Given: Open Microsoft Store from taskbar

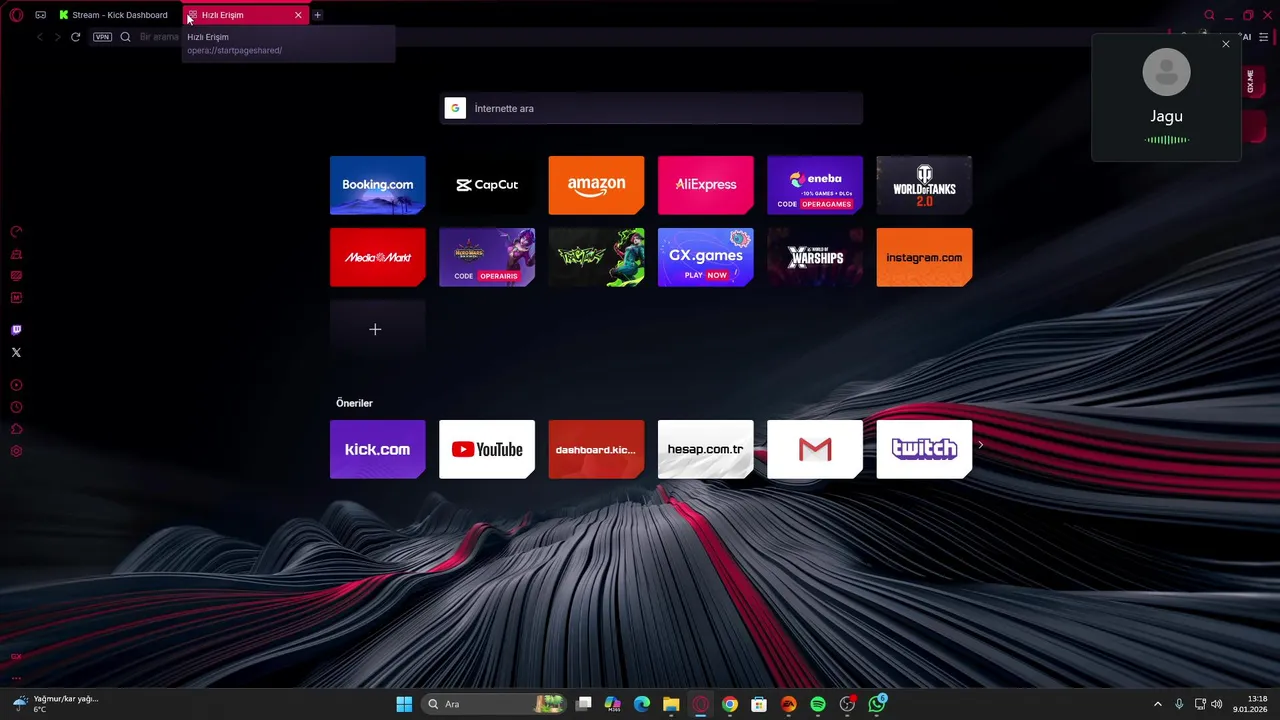Looking at the screenshot, I should [759, 704].
